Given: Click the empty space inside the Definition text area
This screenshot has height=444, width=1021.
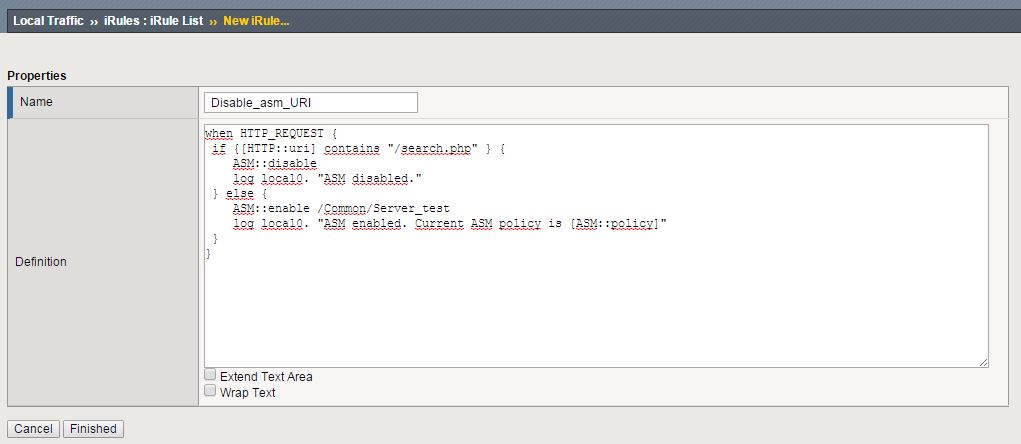Looking at the screenshot, I should click(x=595, y=310).
